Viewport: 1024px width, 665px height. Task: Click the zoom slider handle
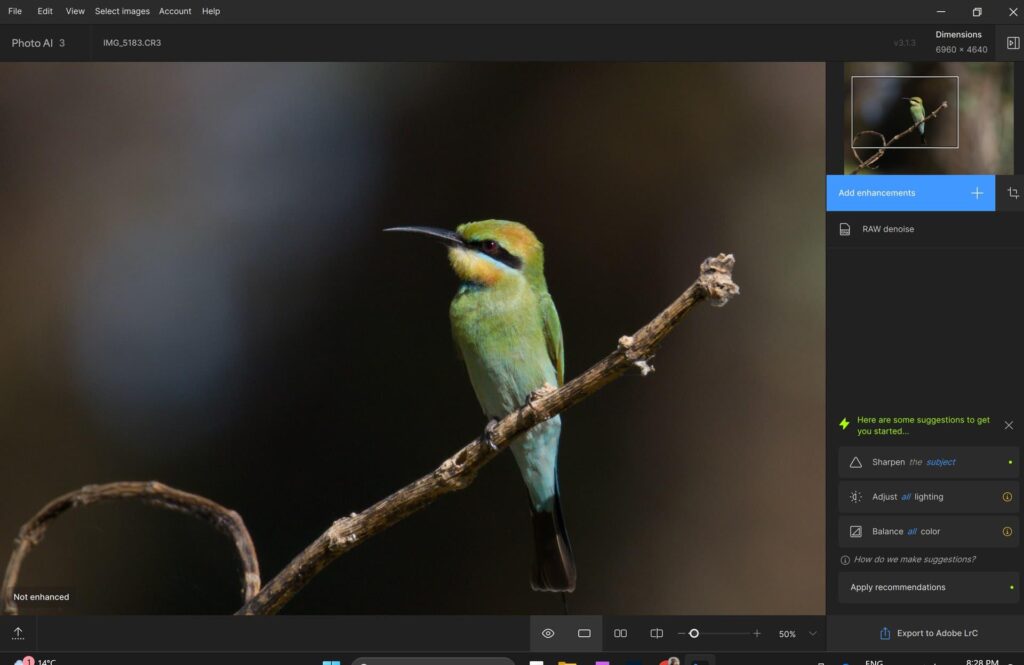coord(694,634)
